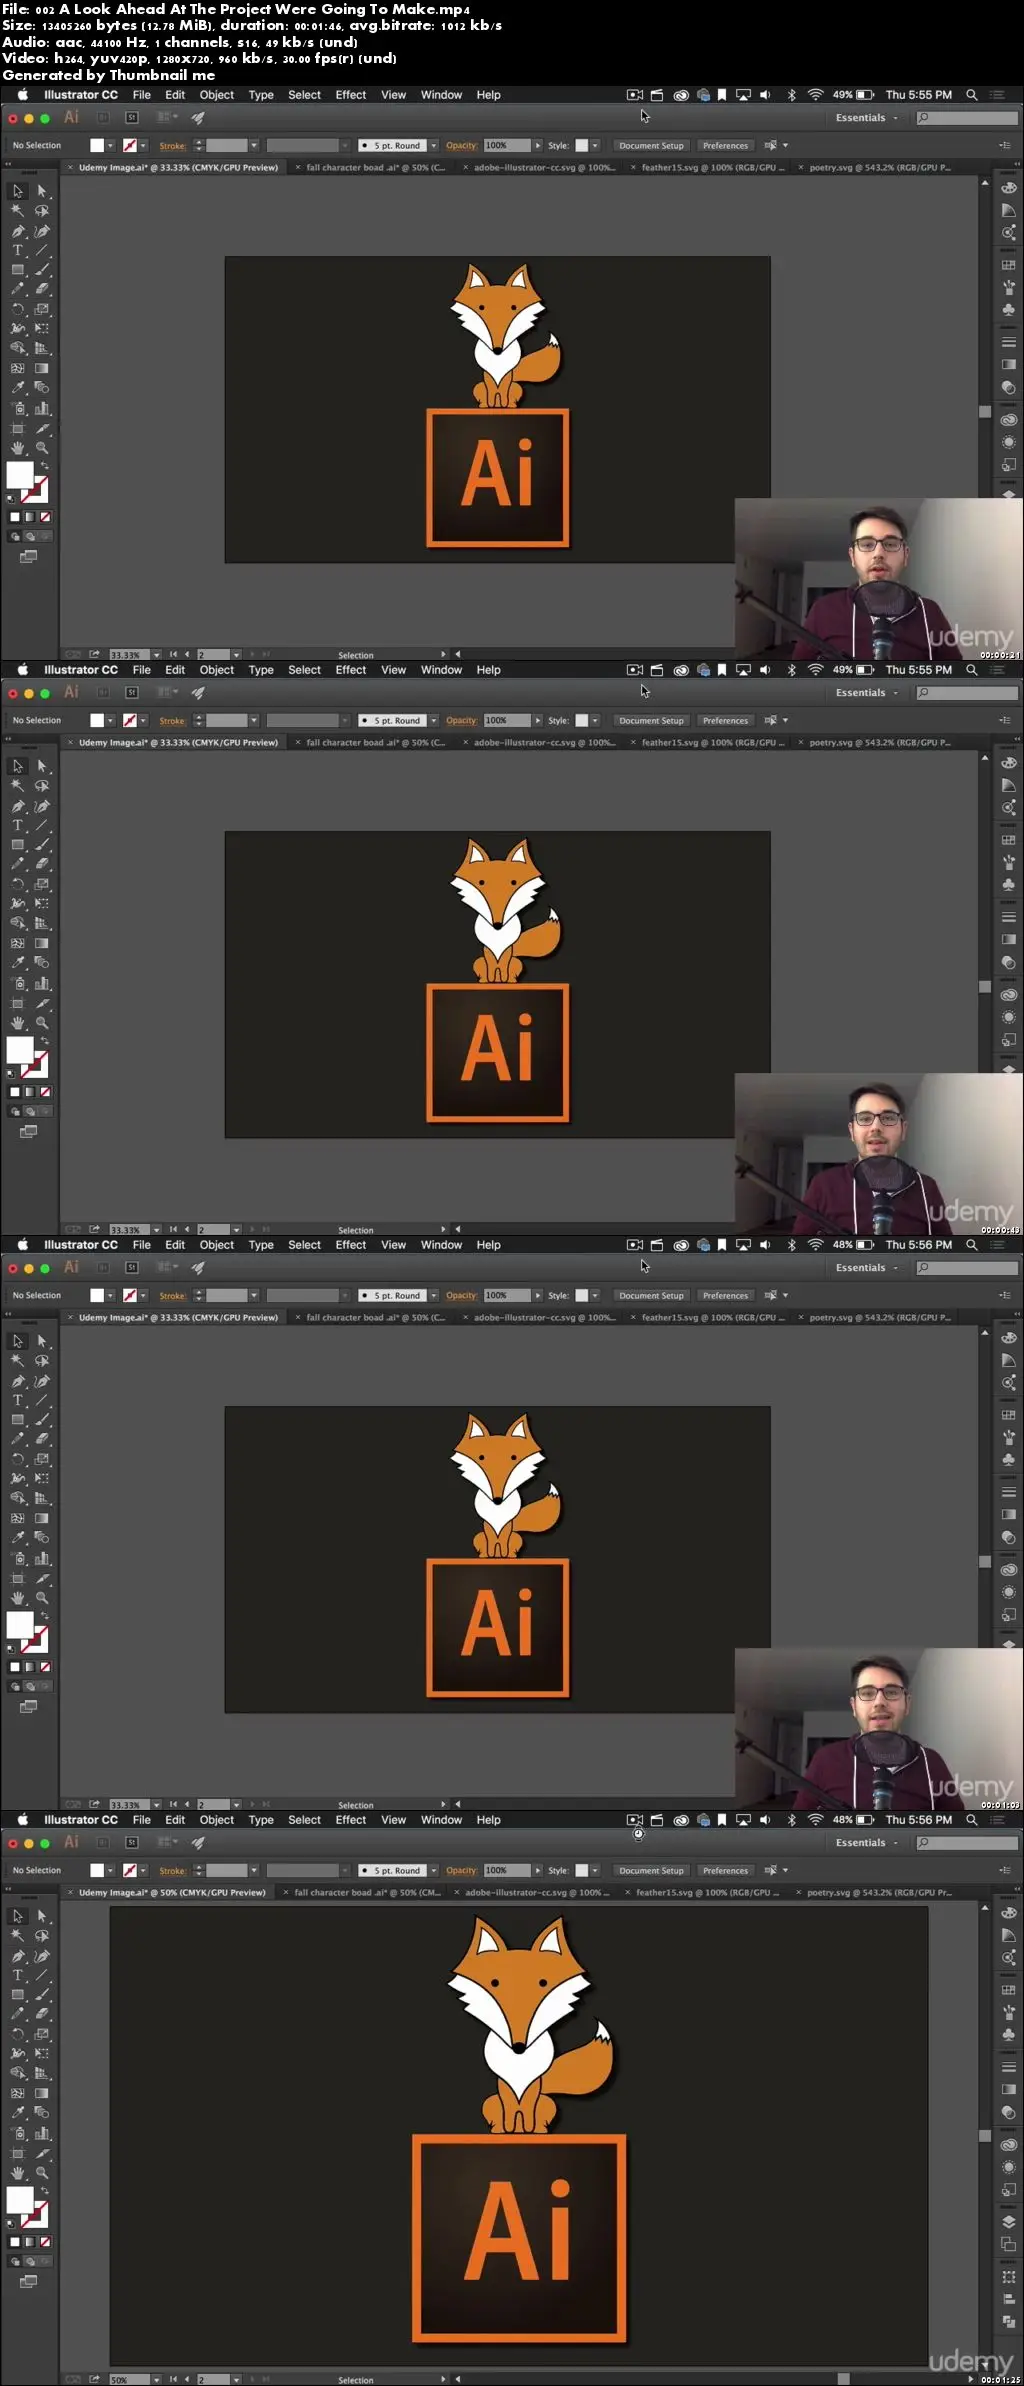Open the Window menu in the fourth frame
Image resolution: width=1024 pixels, height=2386 pixels.
441,1820
